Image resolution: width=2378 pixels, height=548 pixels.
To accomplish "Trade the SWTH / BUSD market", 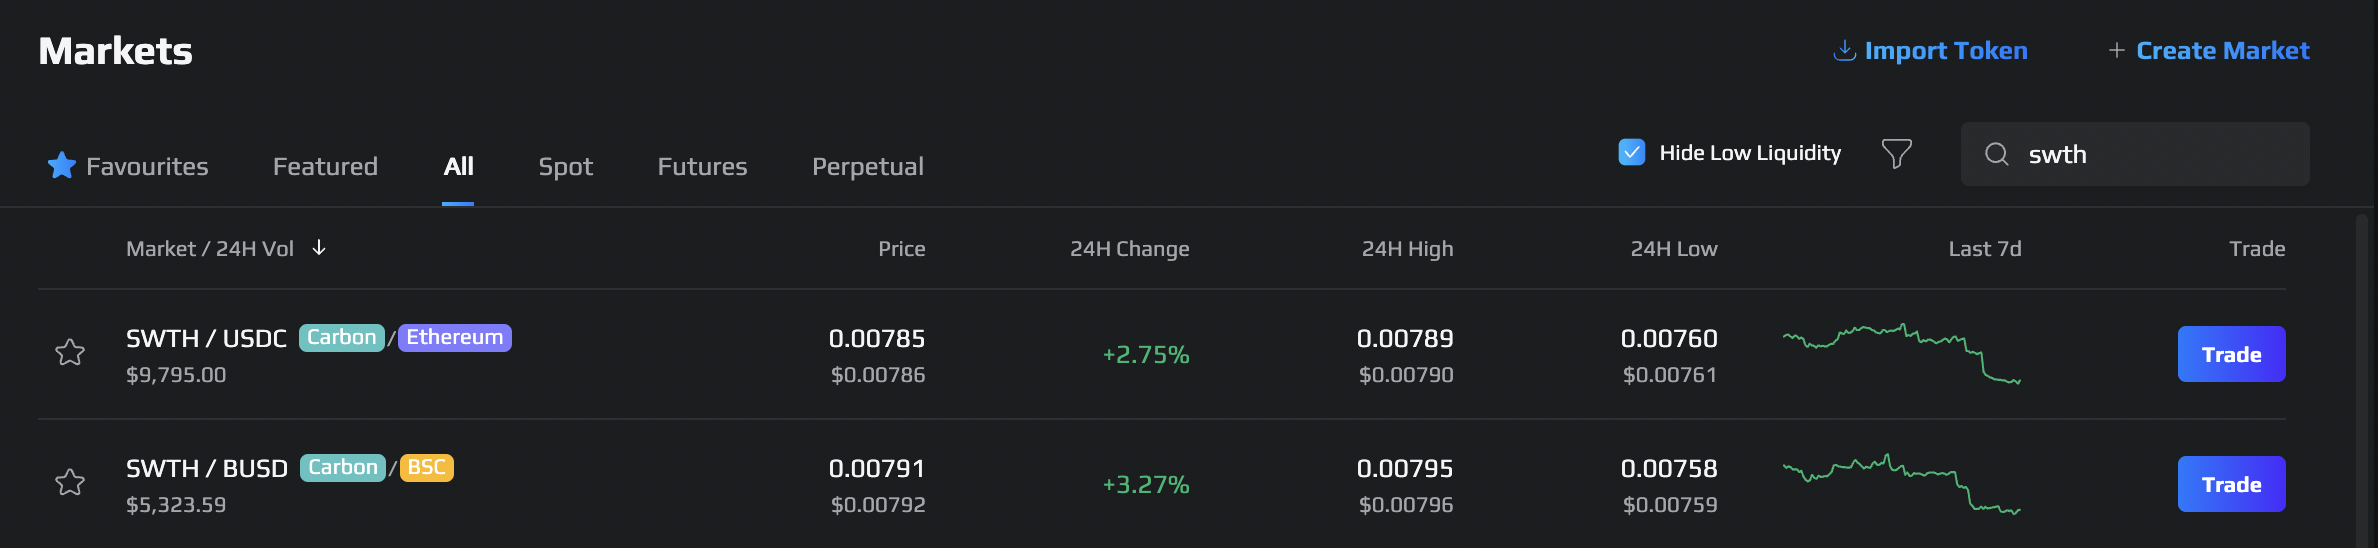I will point(2231,484).
